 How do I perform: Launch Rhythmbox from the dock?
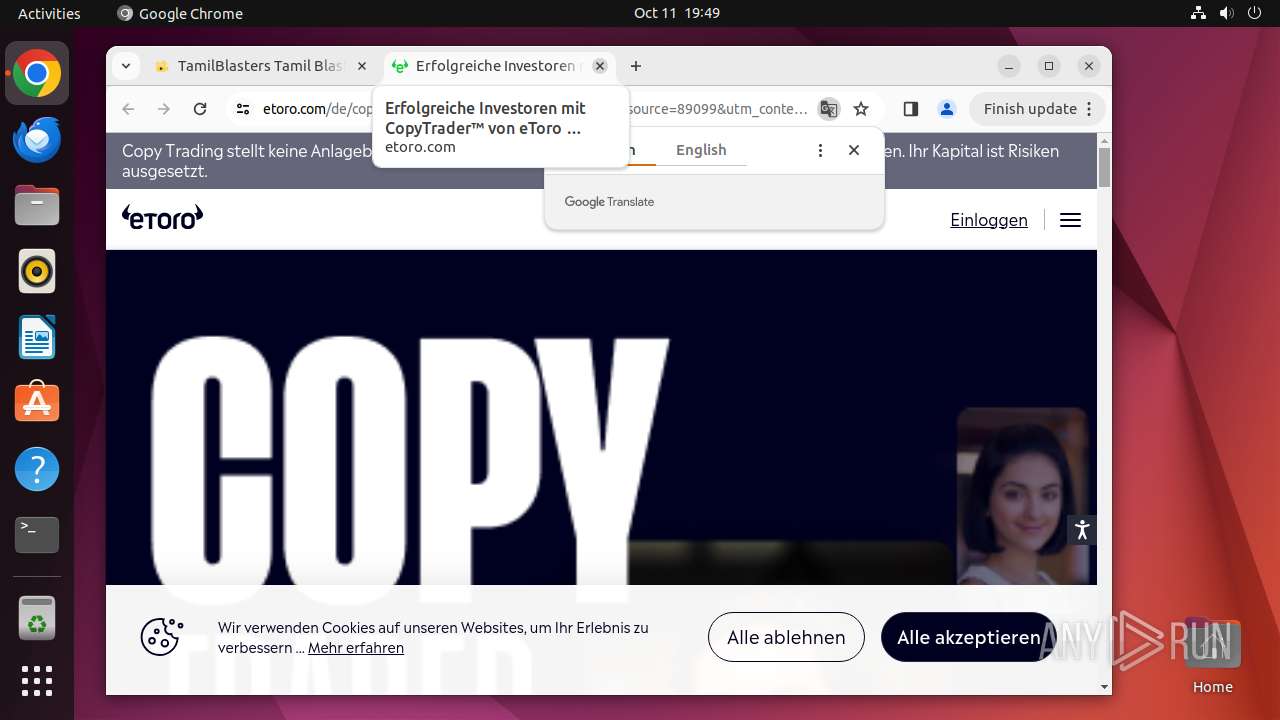37,271
